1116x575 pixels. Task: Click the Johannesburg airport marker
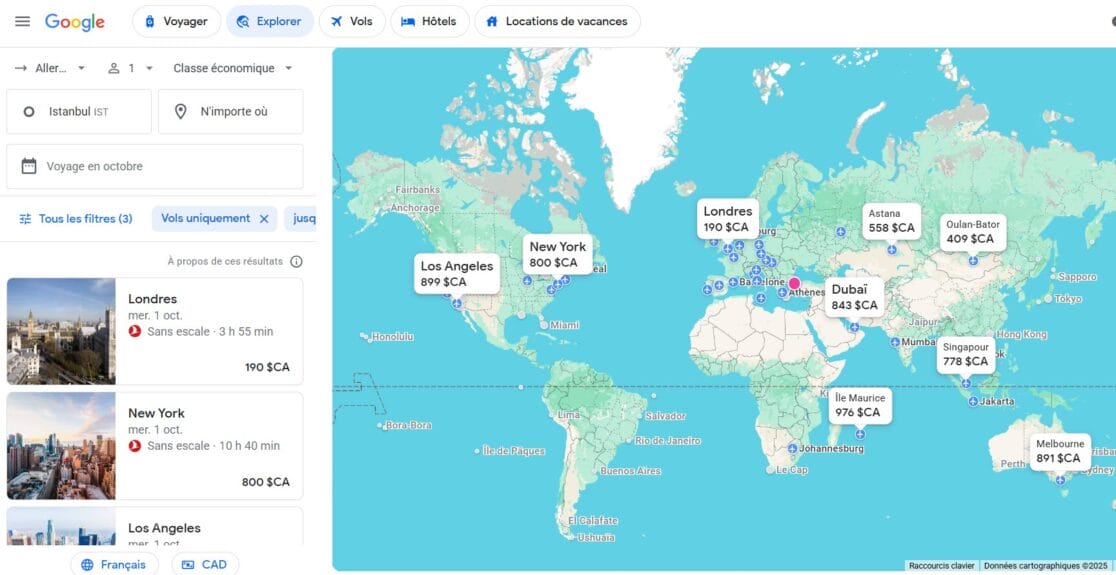tap(793, 448)
